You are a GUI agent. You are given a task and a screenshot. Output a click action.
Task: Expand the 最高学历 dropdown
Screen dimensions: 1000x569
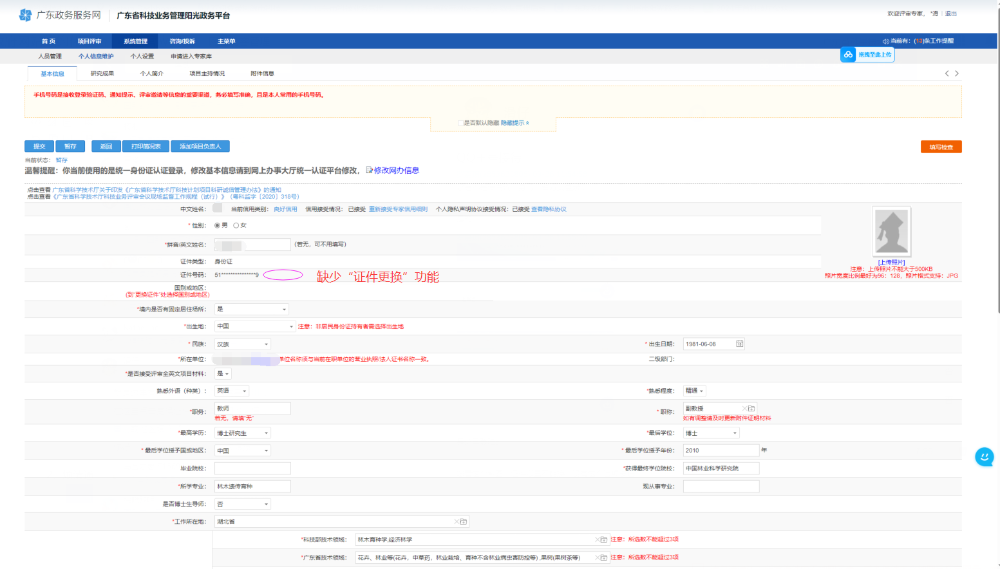point(242,433)
